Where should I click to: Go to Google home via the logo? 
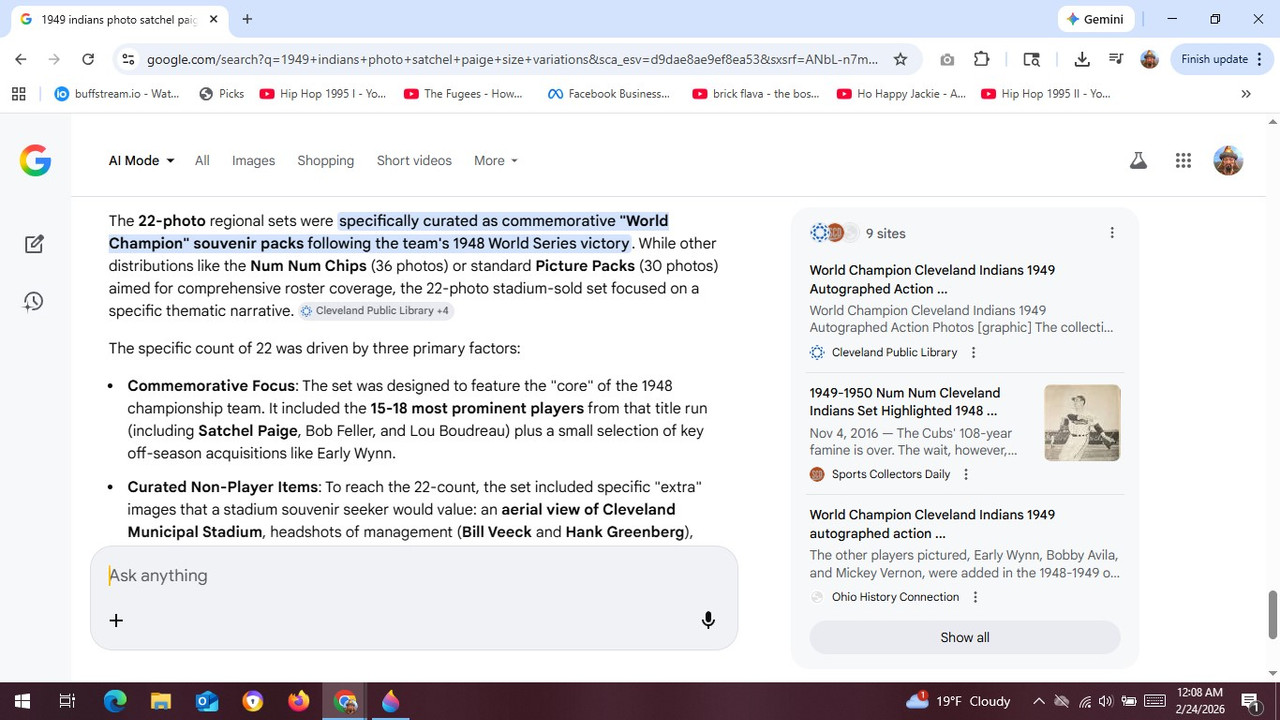(35, 160)
